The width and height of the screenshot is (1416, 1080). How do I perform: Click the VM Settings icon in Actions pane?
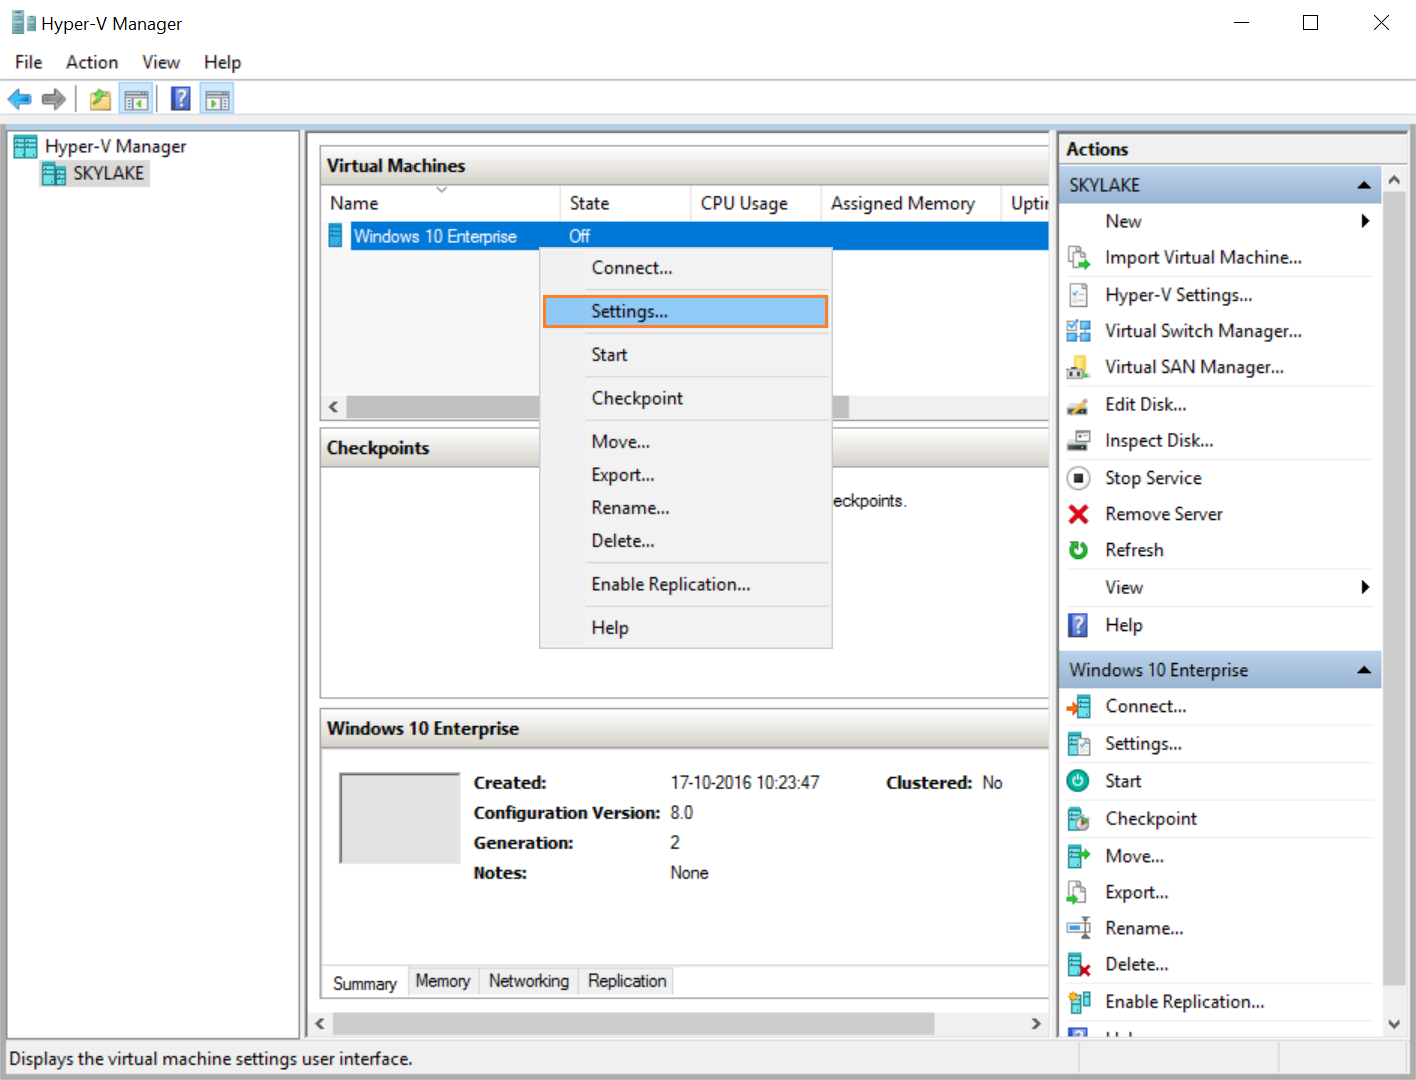[1079, 744]
